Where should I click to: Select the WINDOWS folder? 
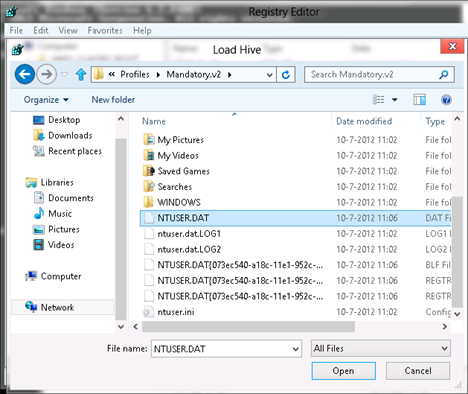click(x=295, y=202)
